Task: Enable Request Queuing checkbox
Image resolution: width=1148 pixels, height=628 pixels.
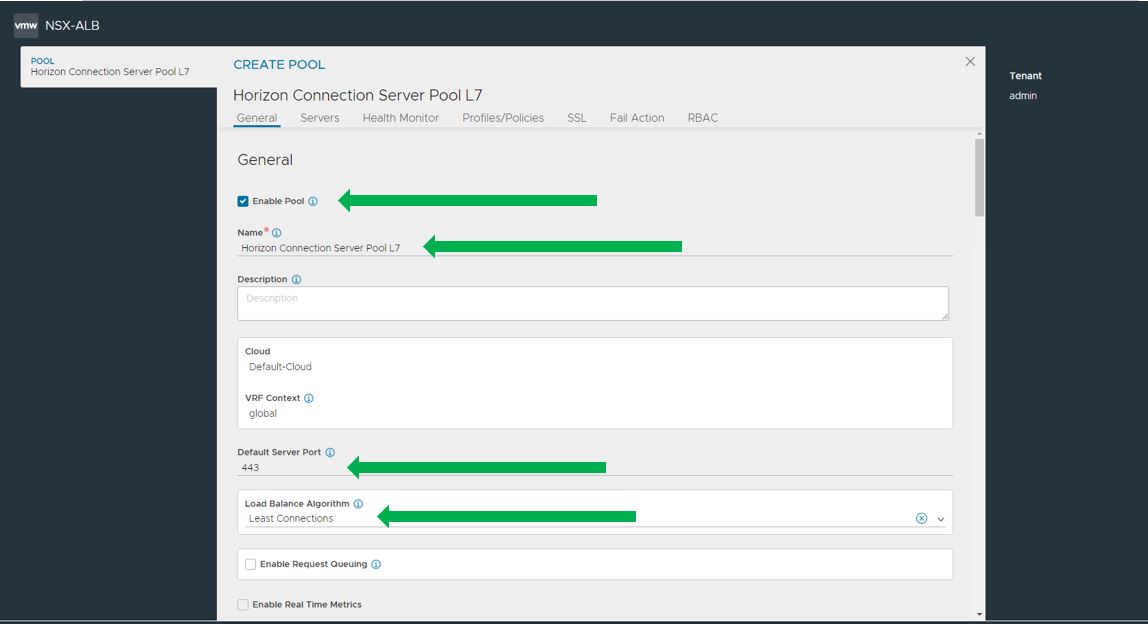Action: tap(250, 564)
